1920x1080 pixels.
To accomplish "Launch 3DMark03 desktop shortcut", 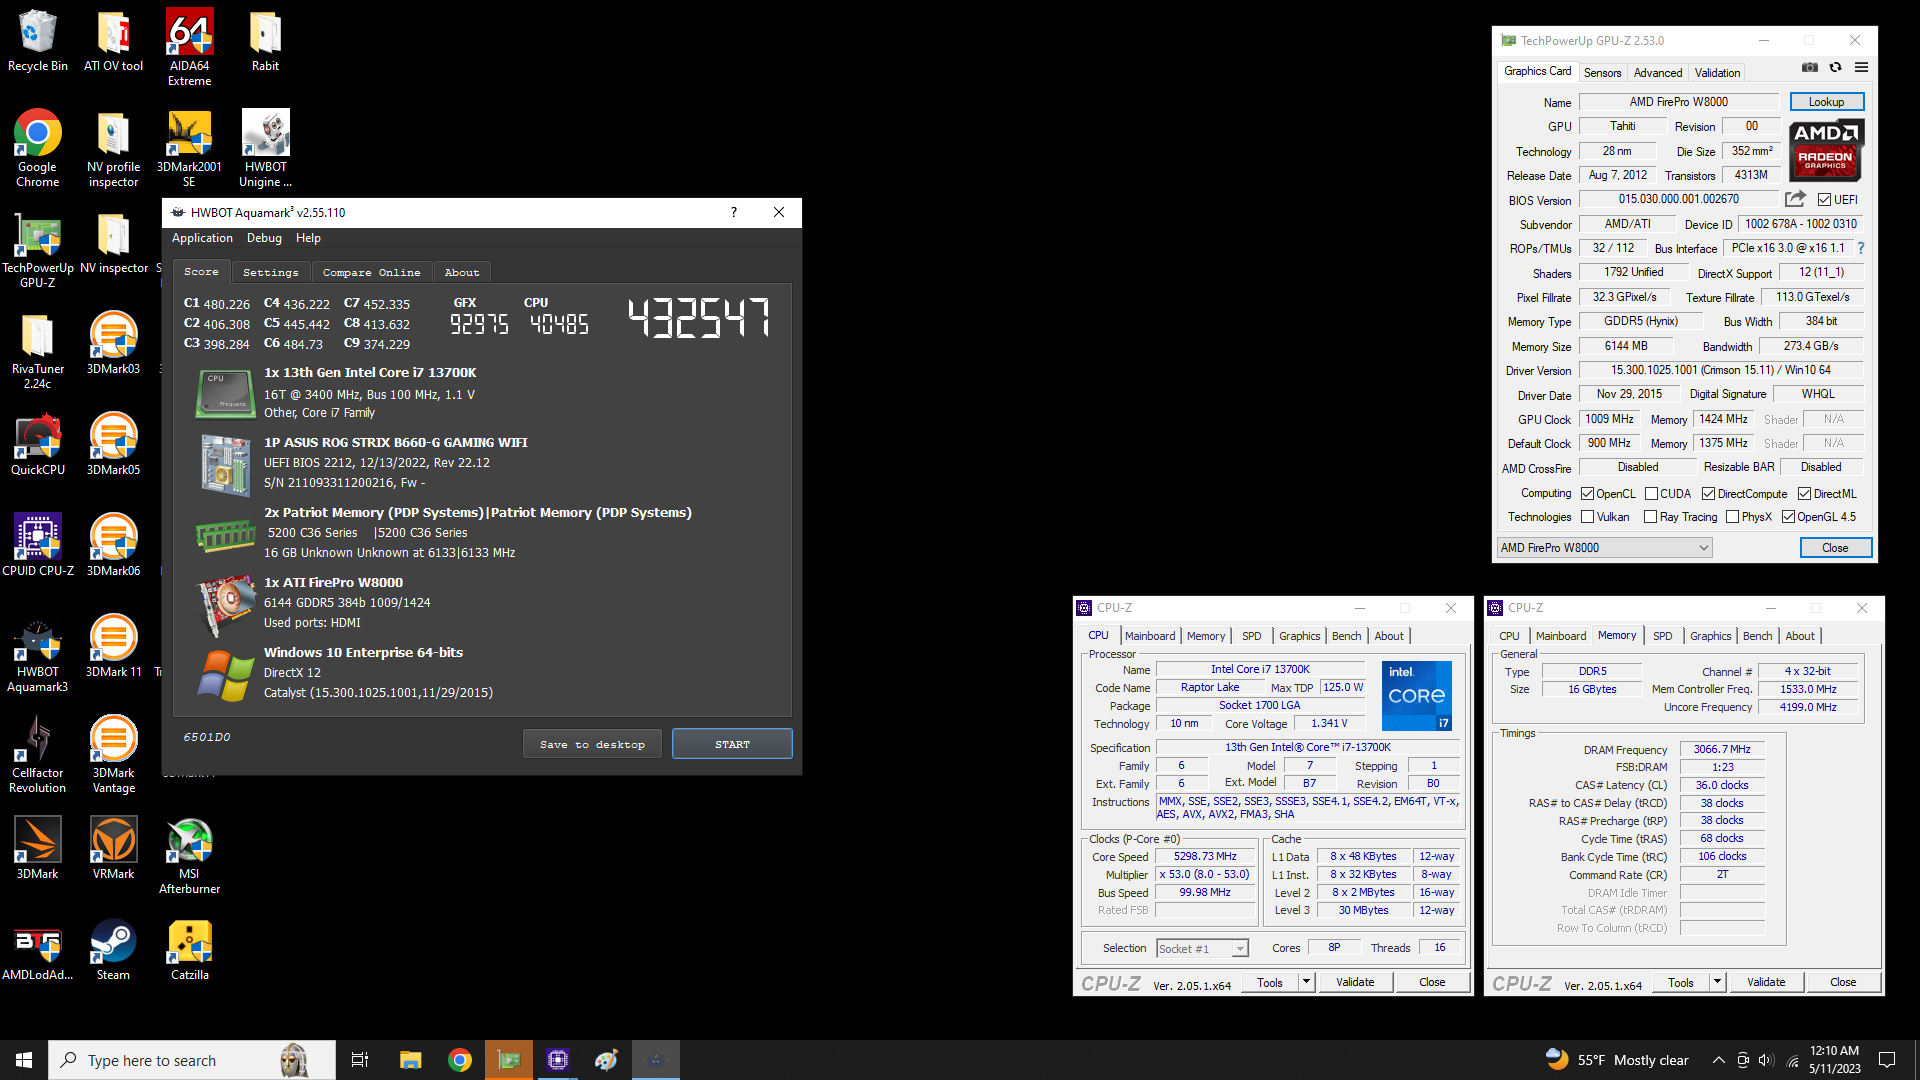I will click(113, 343).
